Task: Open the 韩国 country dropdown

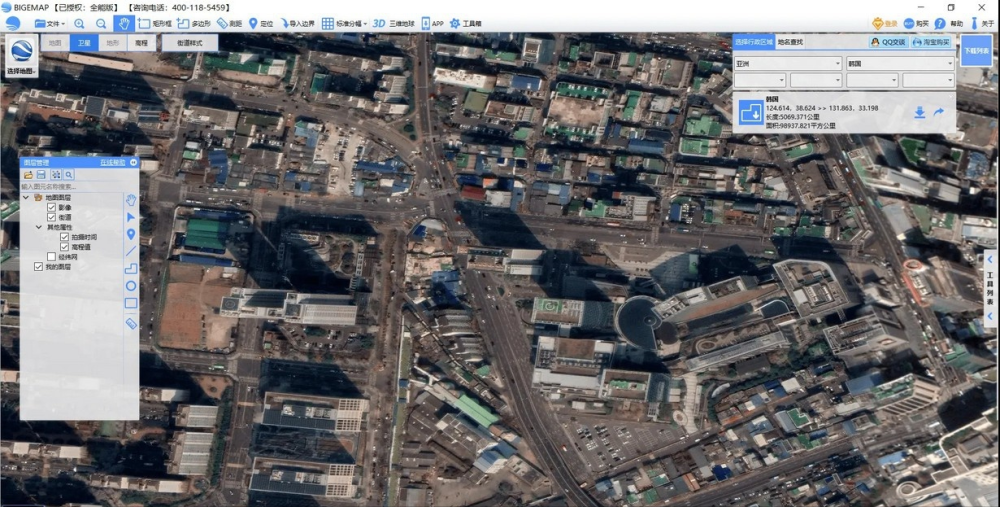Action: tap(900, 64)
